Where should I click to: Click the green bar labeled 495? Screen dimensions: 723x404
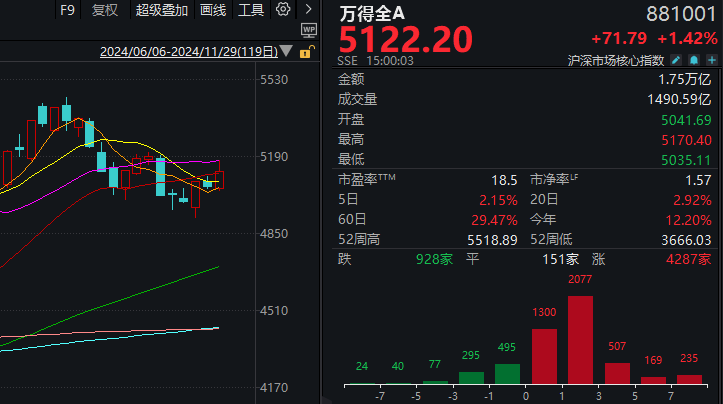pos(507,374)
